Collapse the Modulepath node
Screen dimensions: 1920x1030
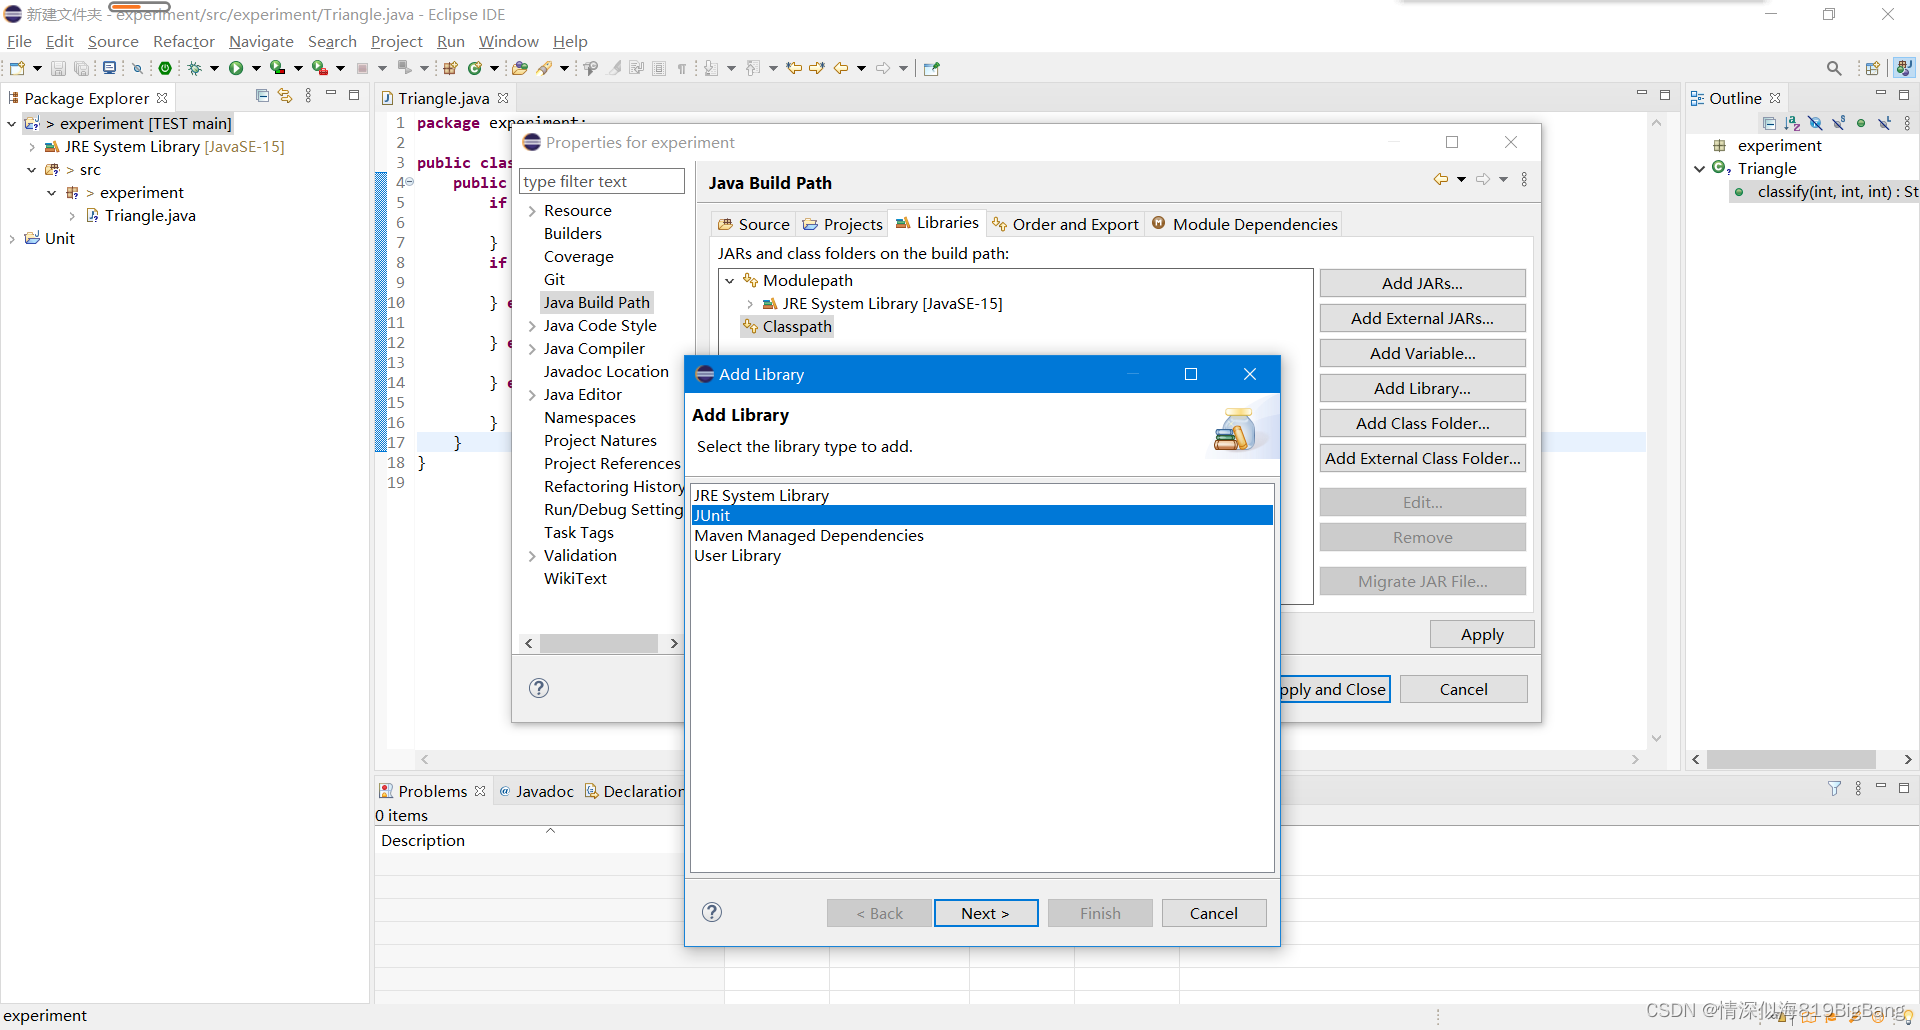coord(730,281)
